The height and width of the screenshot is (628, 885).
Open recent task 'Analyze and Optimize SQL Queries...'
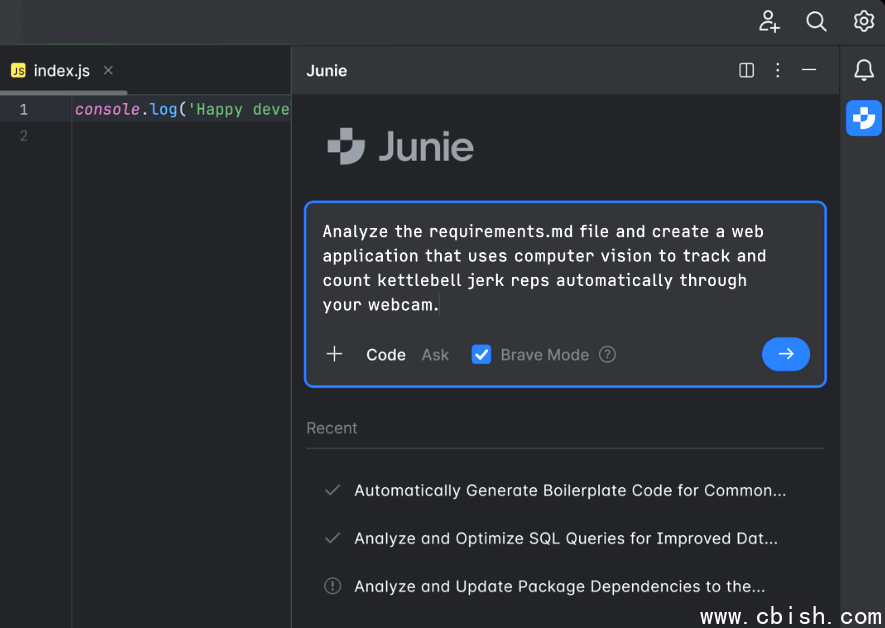point(566,538)
